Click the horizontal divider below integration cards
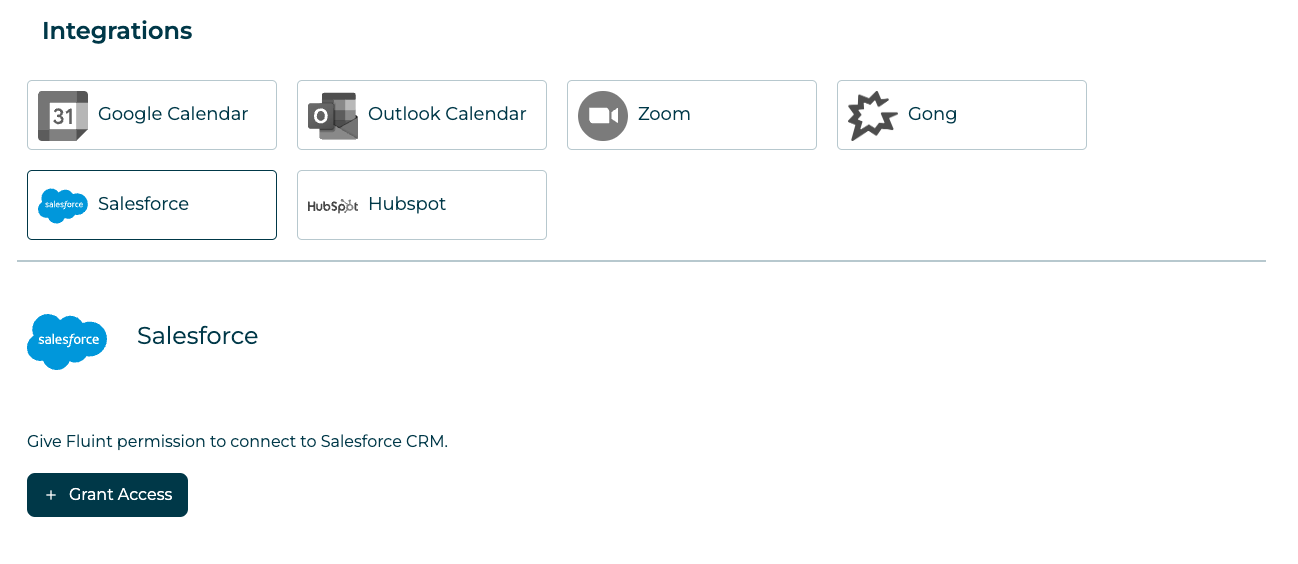The width and height of the screenshot is (1298, 564). click(641, 261)
